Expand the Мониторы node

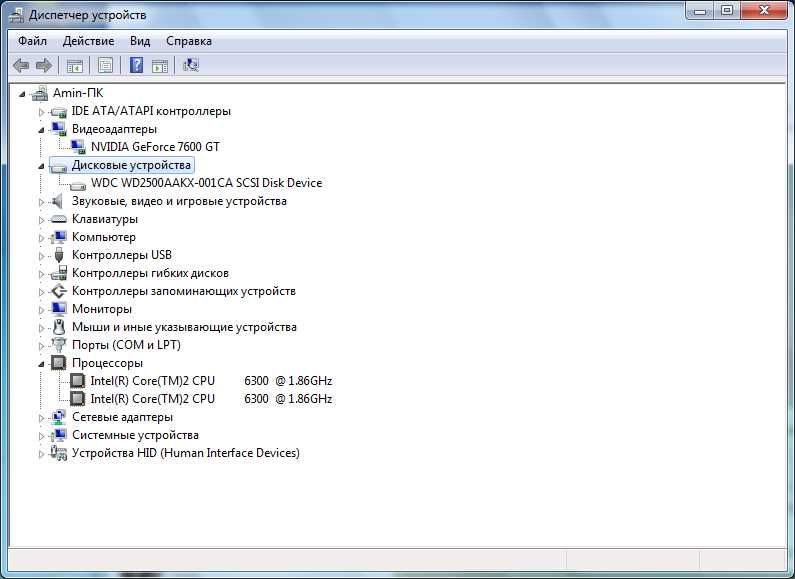point(42,310)
